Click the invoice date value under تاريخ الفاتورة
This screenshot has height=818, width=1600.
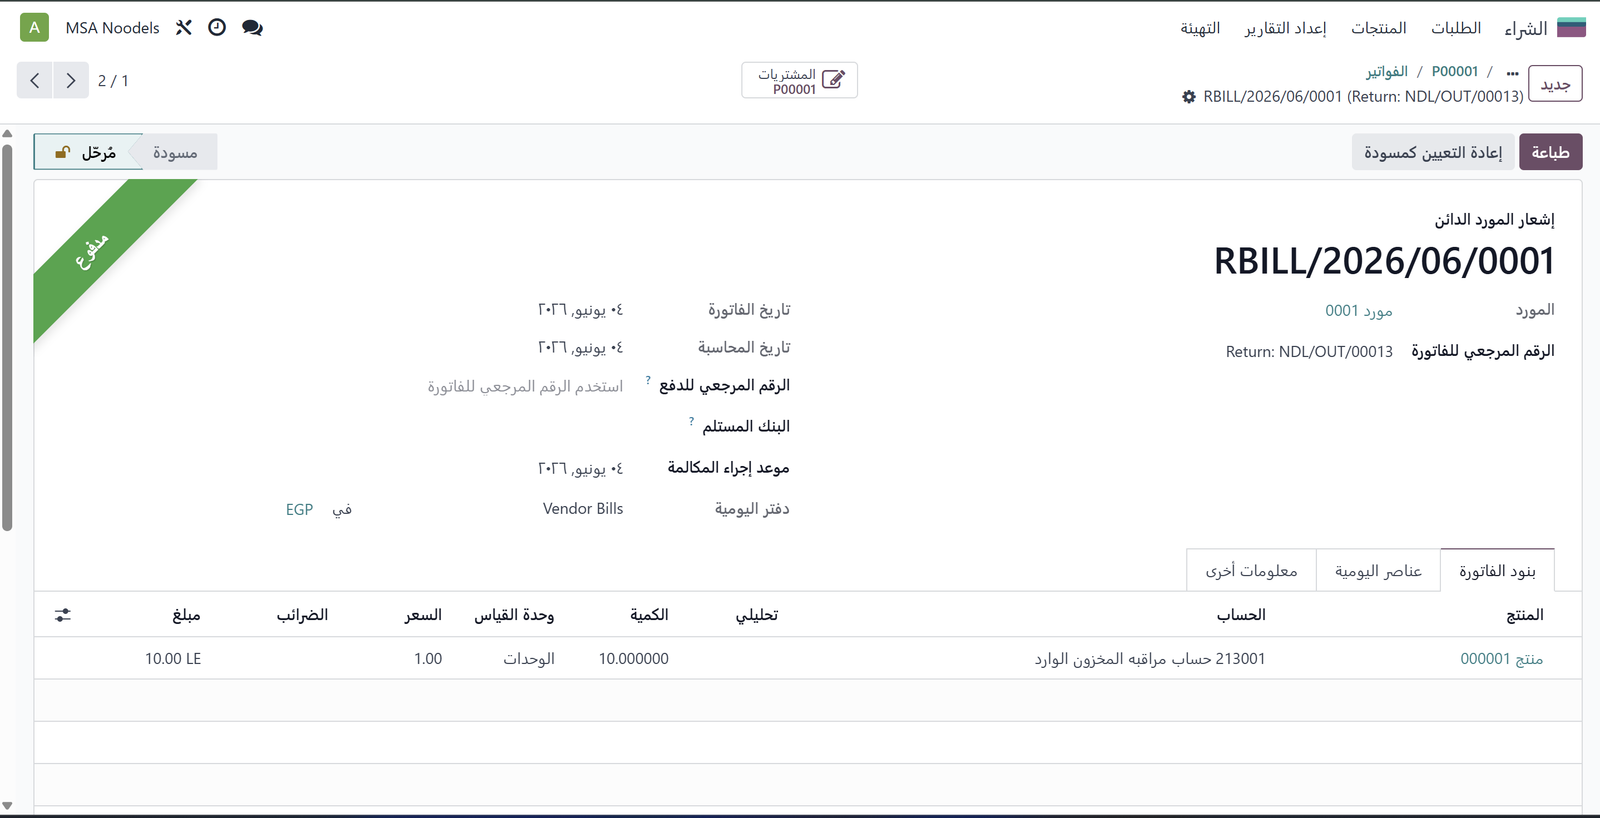[x=580, y=310]
